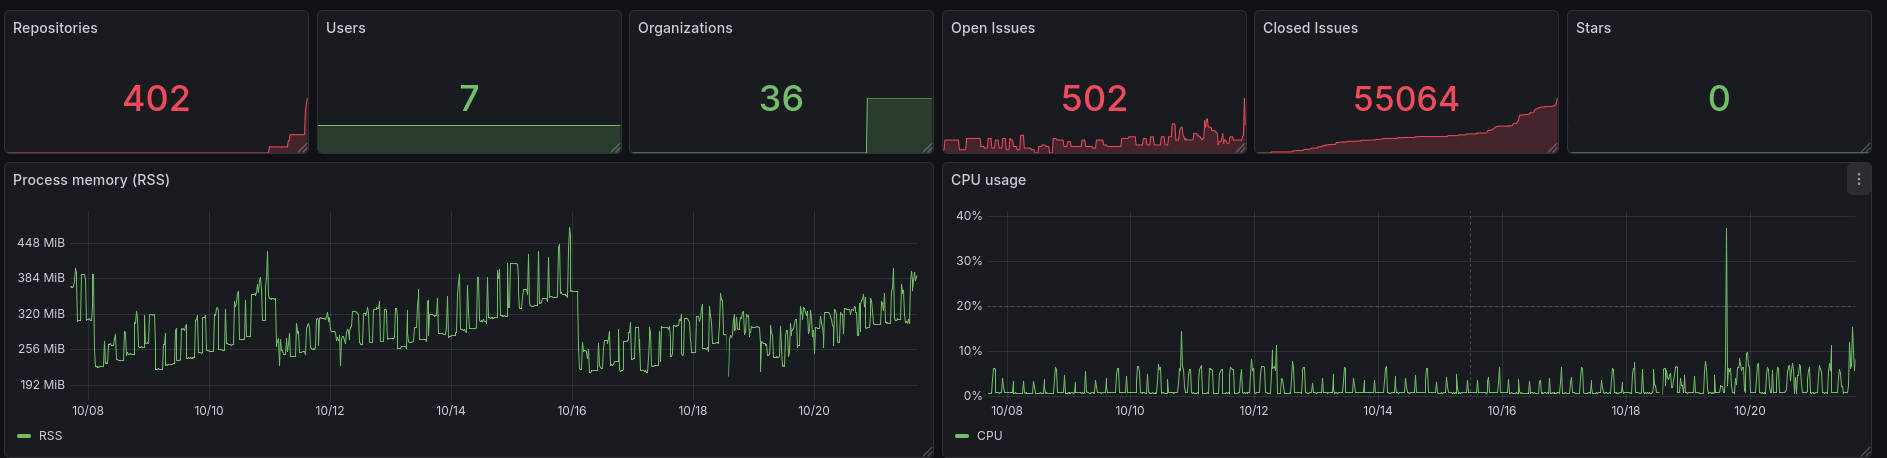
Task: Click the 20% CPU axis label
Action: coord(969,306)
